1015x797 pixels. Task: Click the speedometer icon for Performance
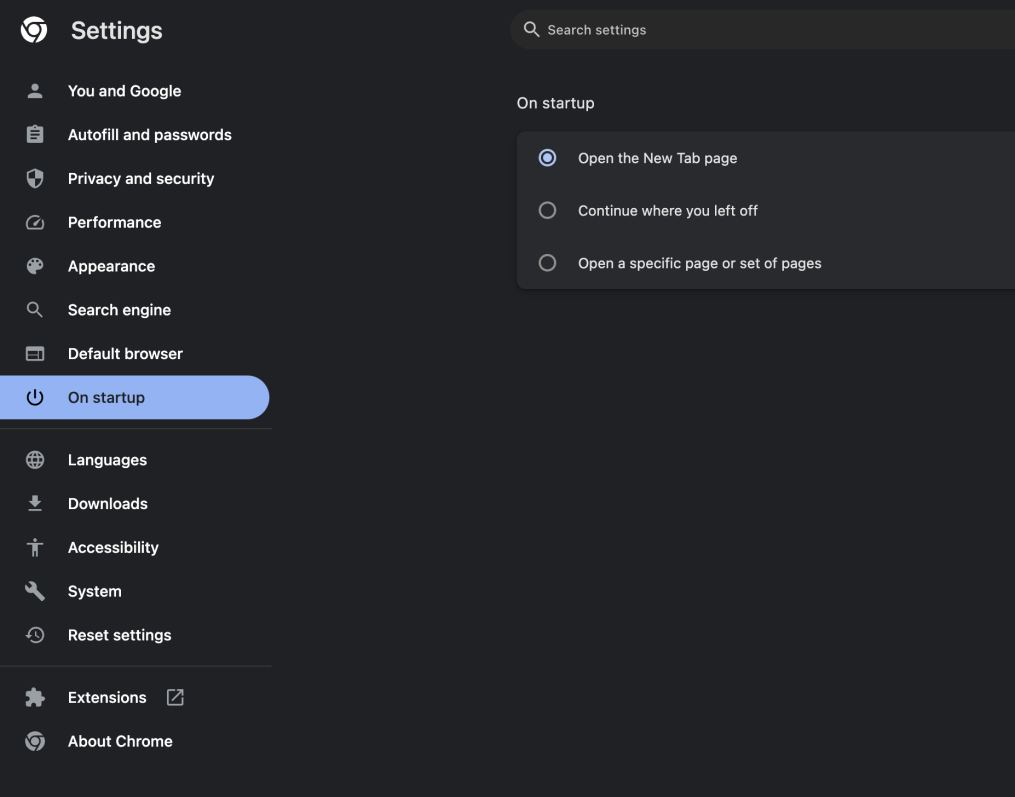coord(35,223)
